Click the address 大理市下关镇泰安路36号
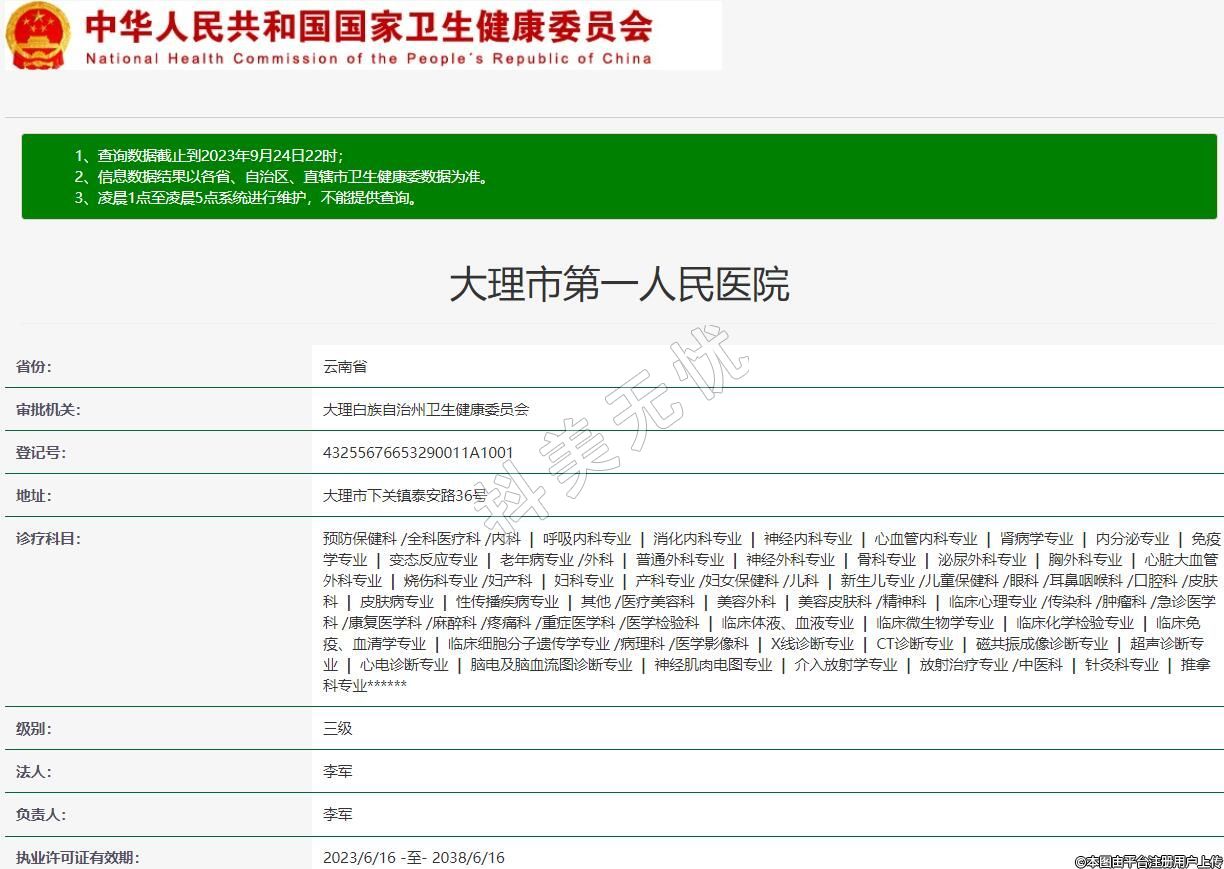Image resolution: width=1224 pixels, height=869 pixels. 405,496
